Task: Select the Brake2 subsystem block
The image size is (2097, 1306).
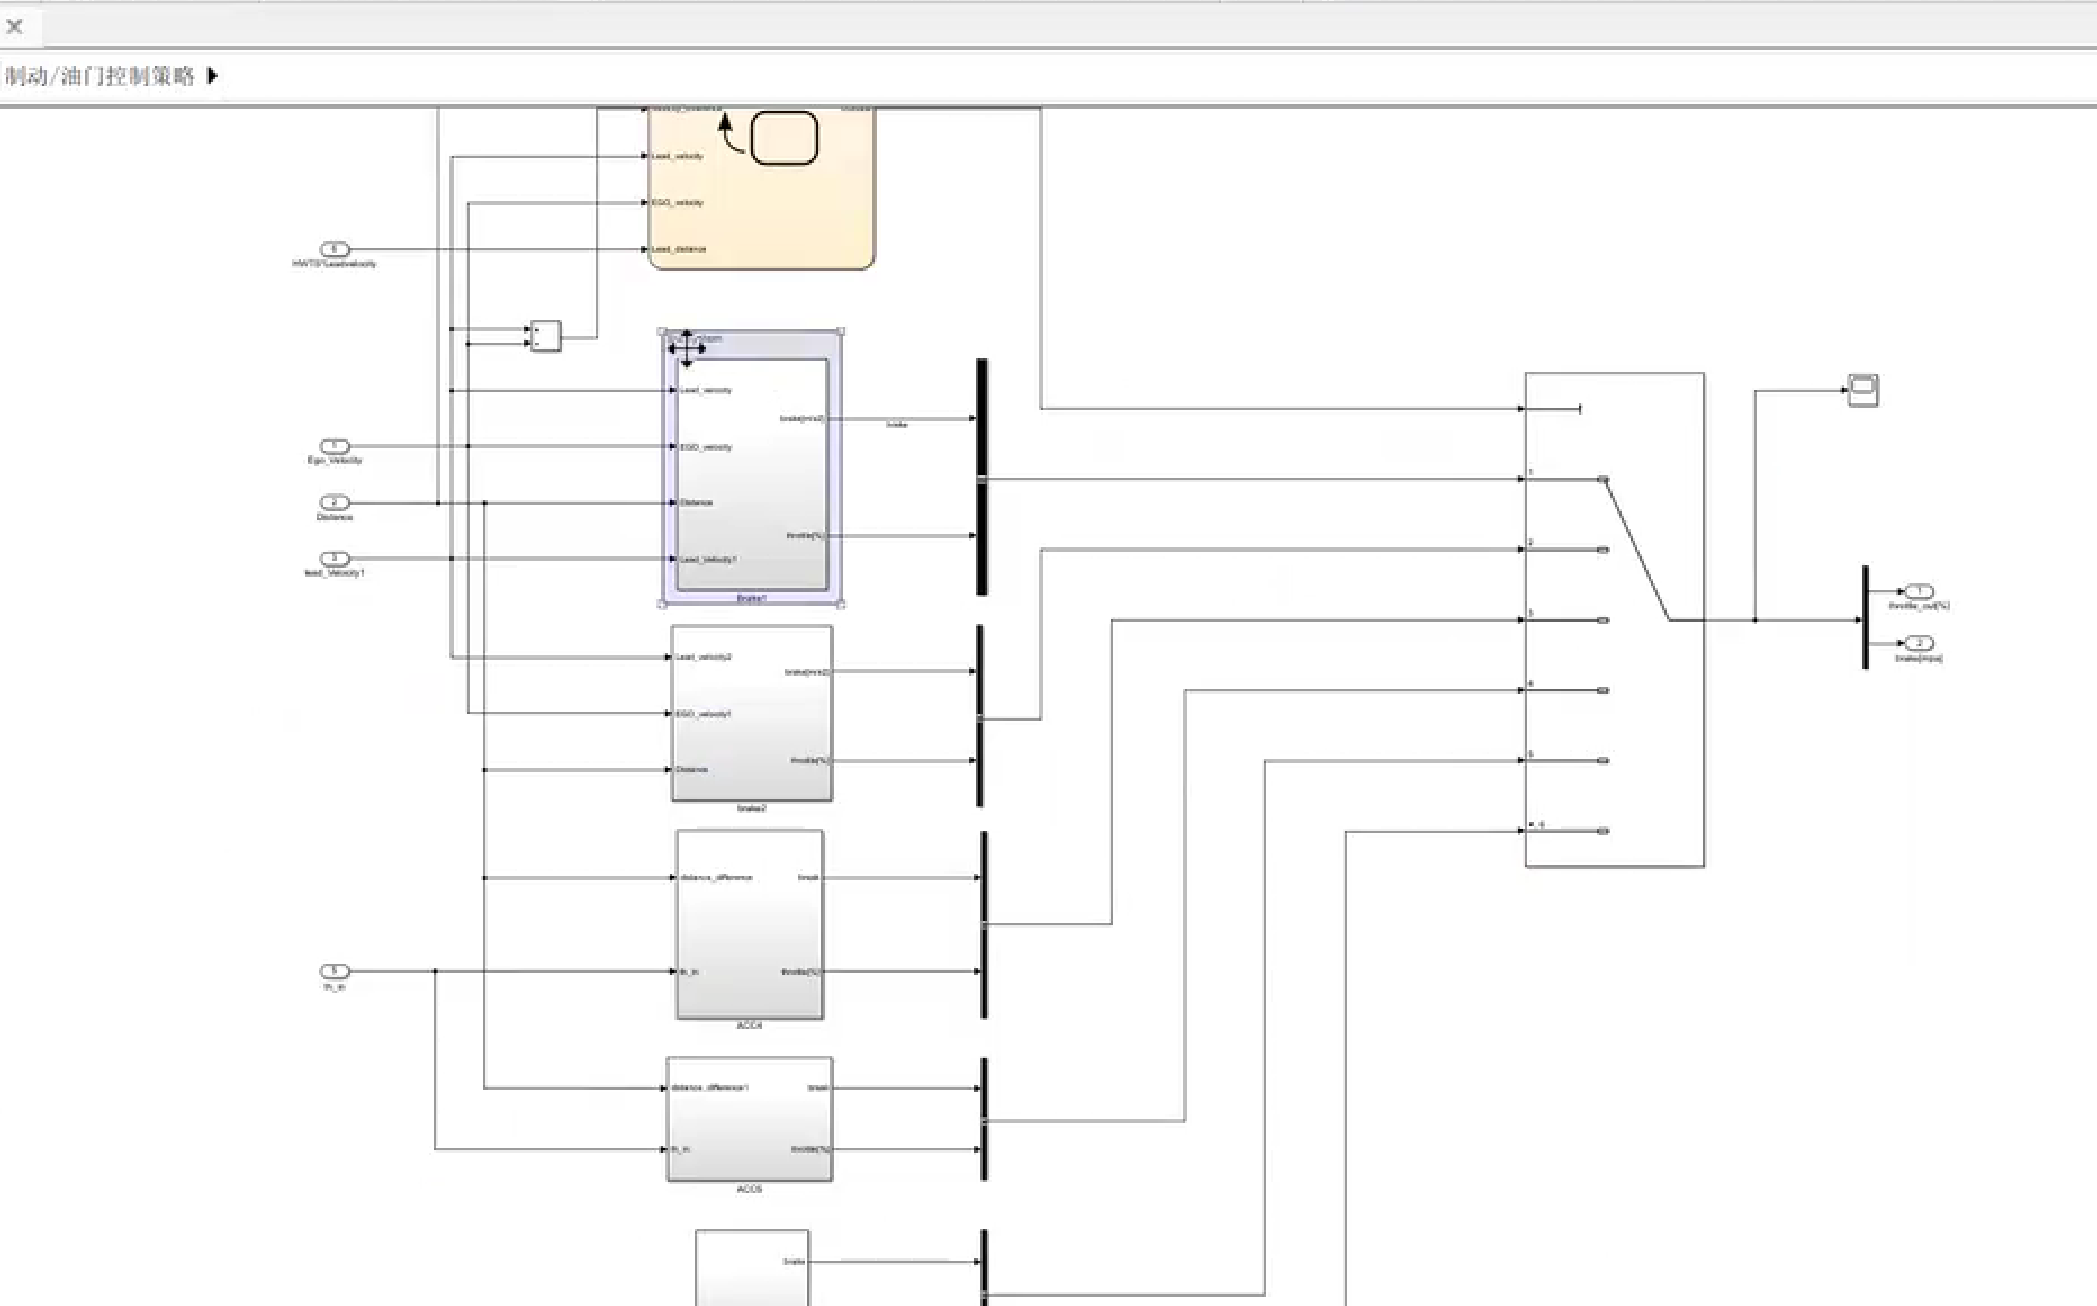Action: point(751,713)
